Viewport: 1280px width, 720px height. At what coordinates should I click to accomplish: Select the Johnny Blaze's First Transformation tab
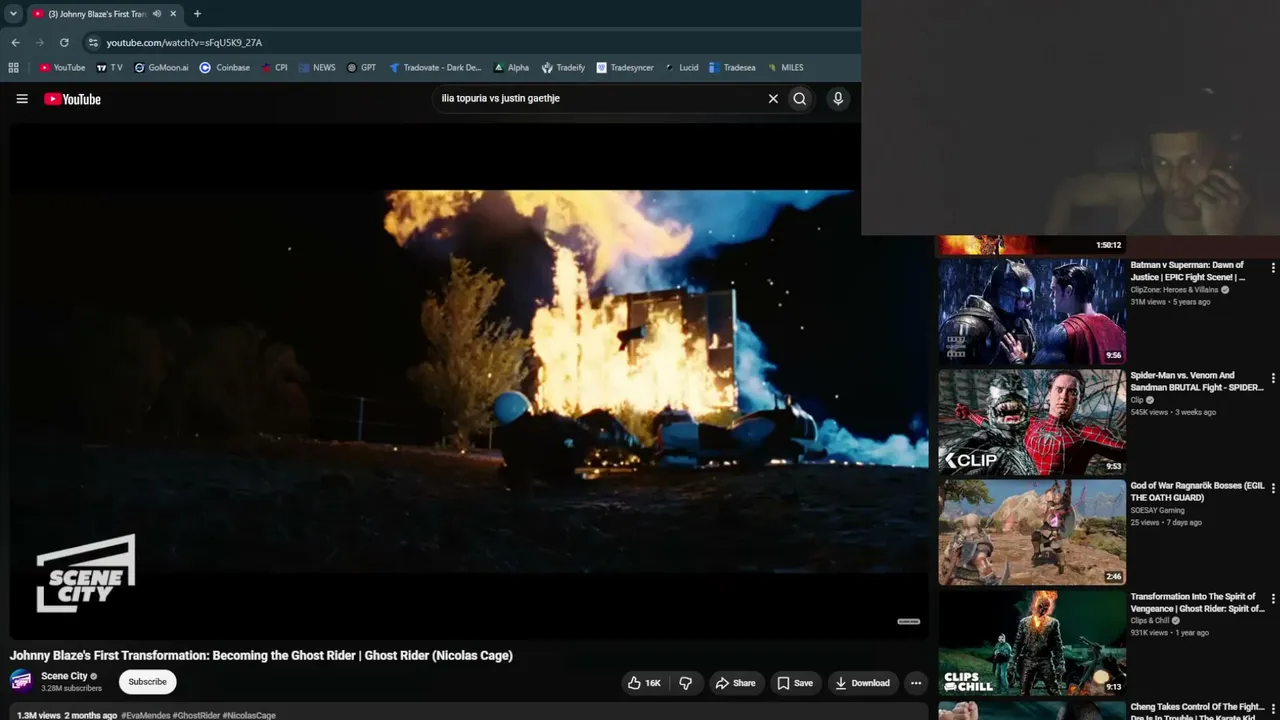(97, 14)
